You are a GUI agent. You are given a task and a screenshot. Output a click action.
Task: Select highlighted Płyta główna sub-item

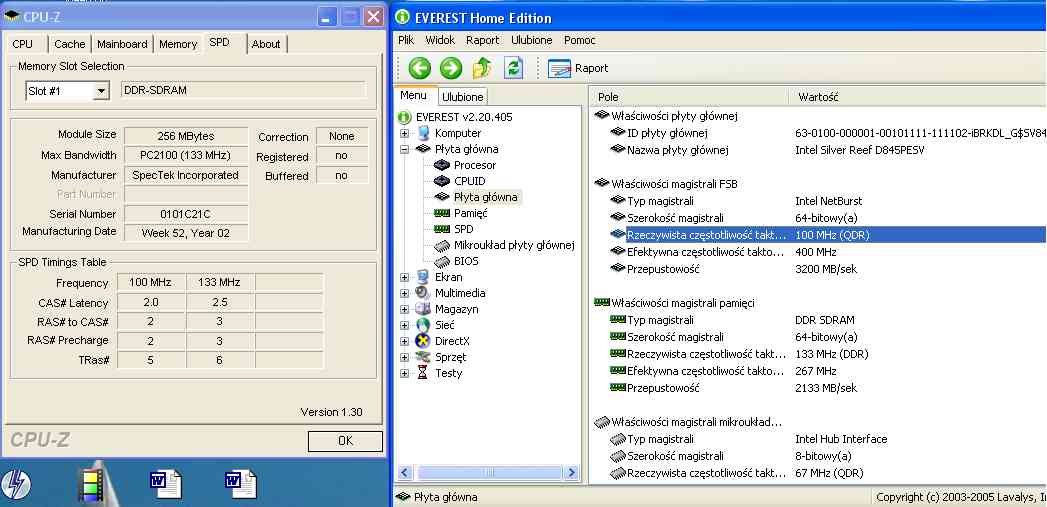pos(485,197)
